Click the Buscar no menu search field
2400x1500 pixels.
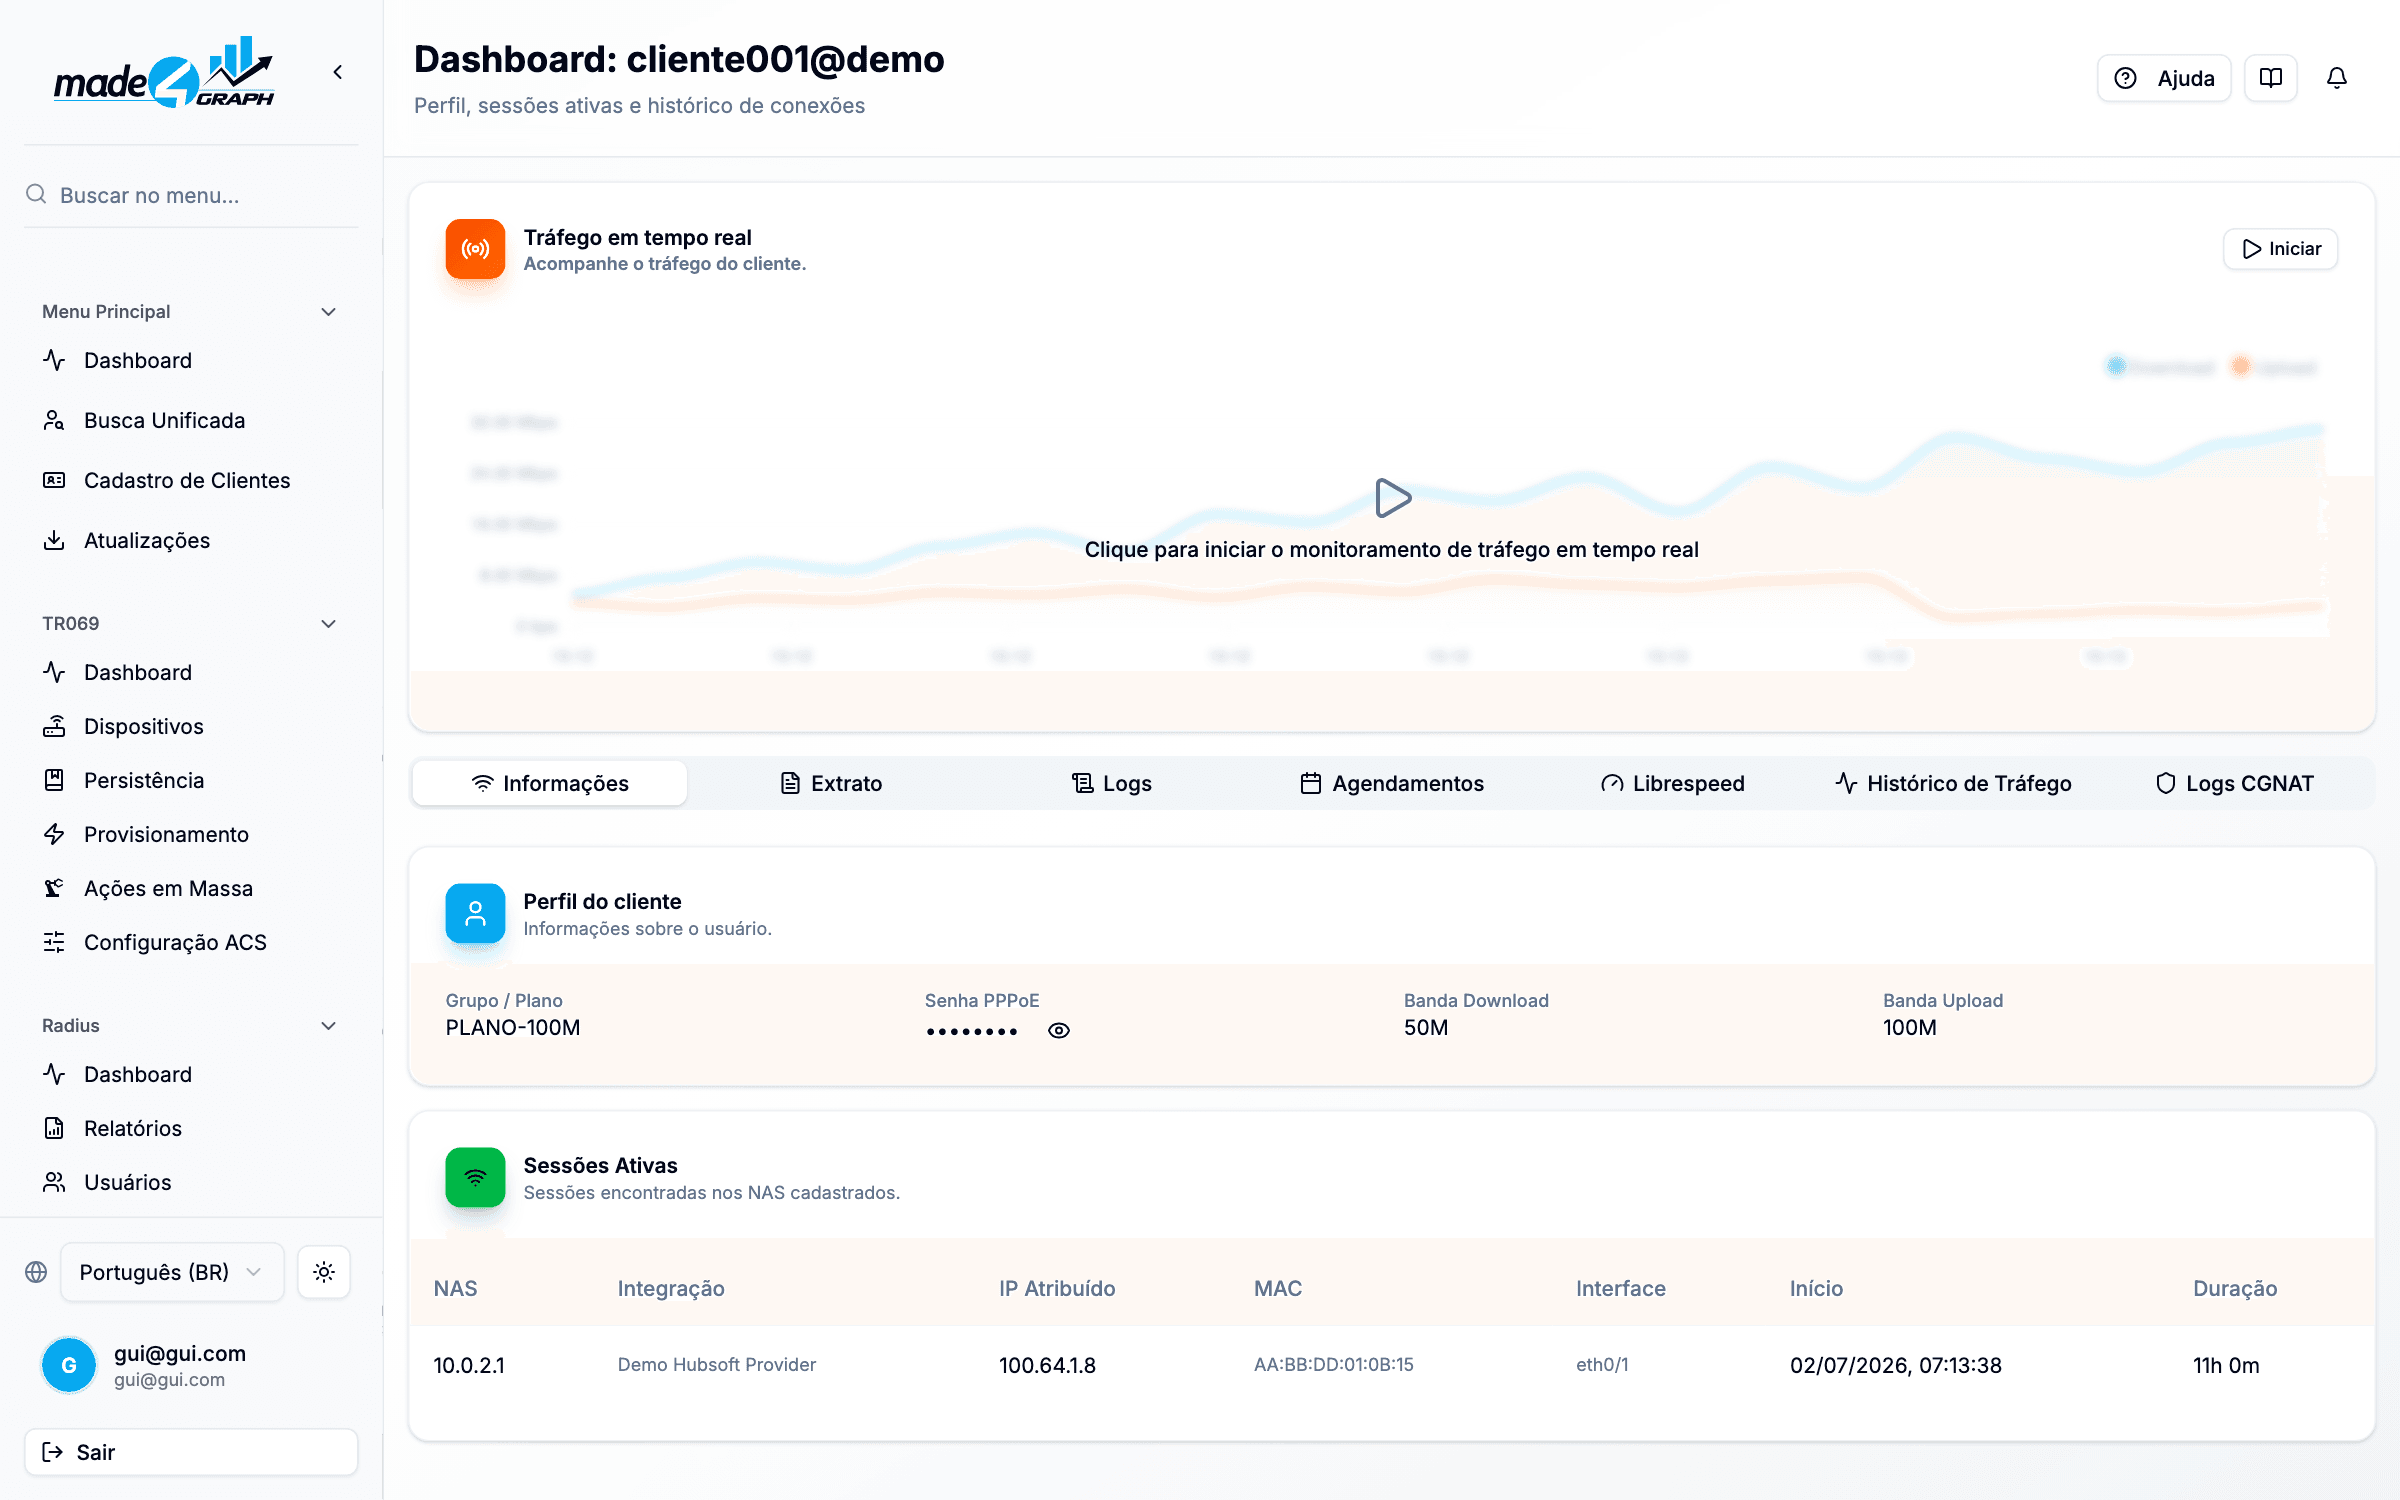click(191, 195)
